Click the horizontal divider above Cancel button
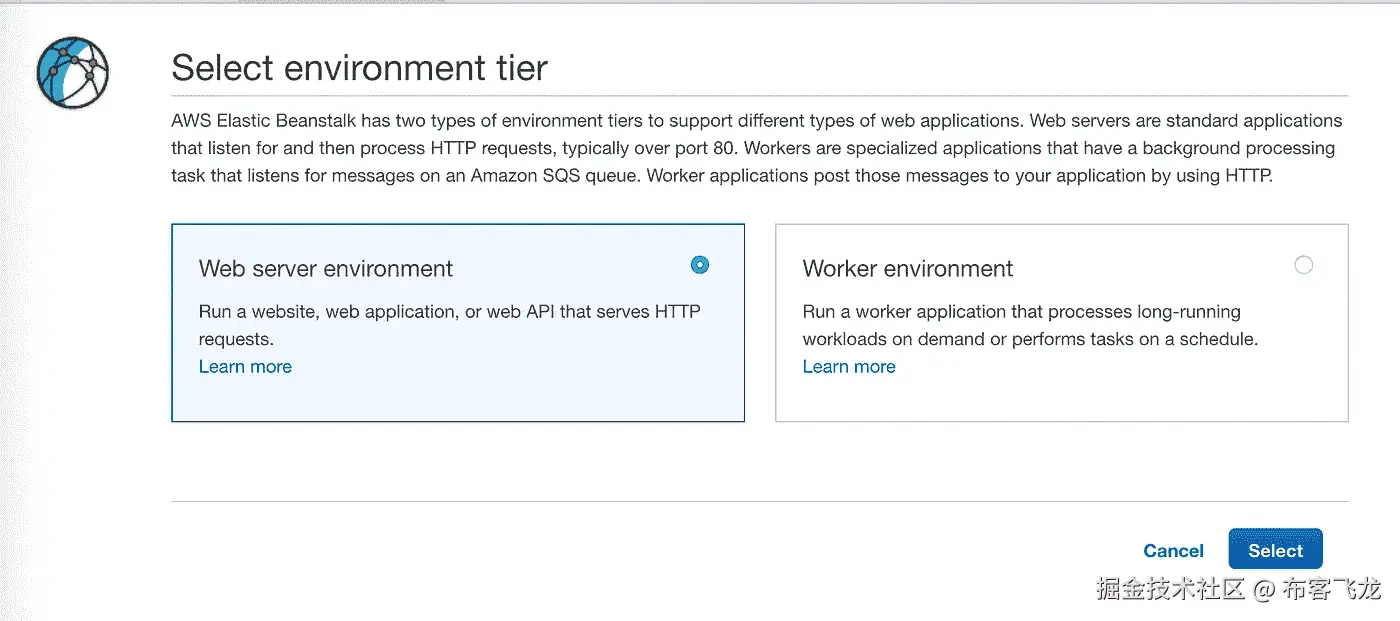This screenshot has height=621, width=1400. coord(760,501)
